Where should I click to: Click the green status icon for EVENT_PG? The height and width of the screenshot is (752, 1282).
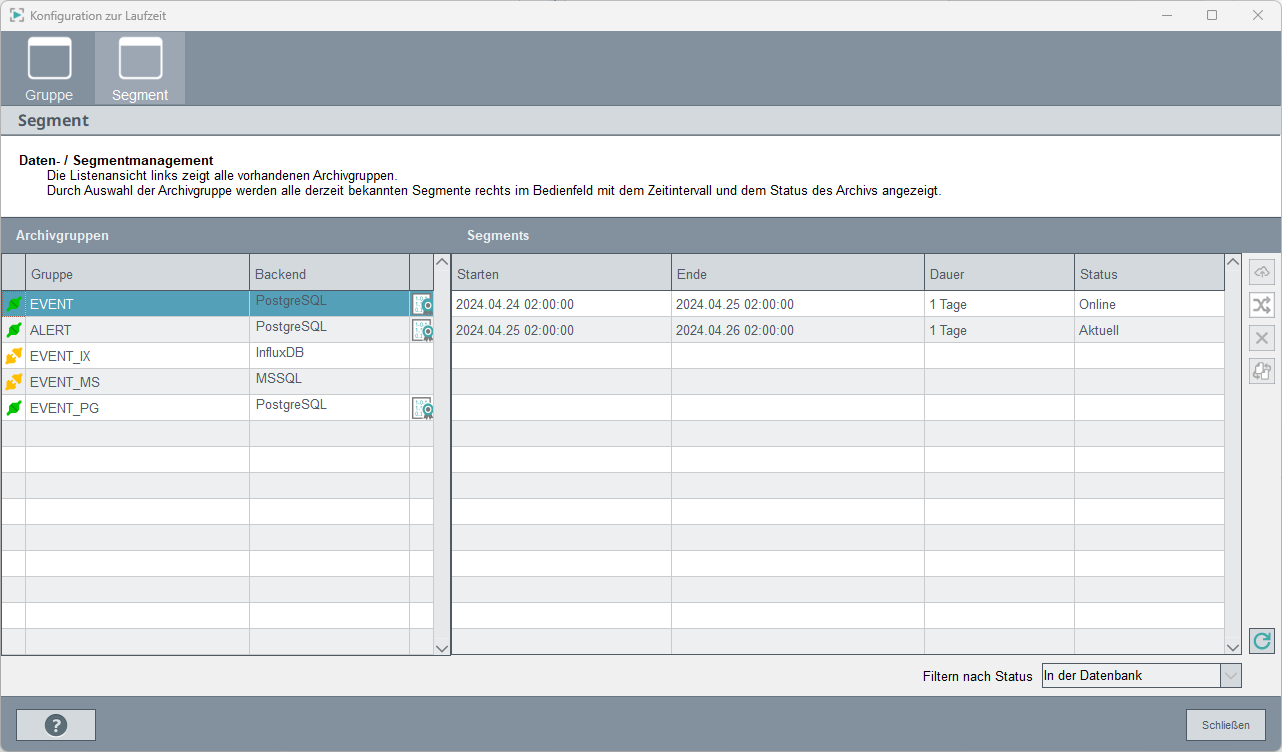pyautogui.click(x=14, y=408)
